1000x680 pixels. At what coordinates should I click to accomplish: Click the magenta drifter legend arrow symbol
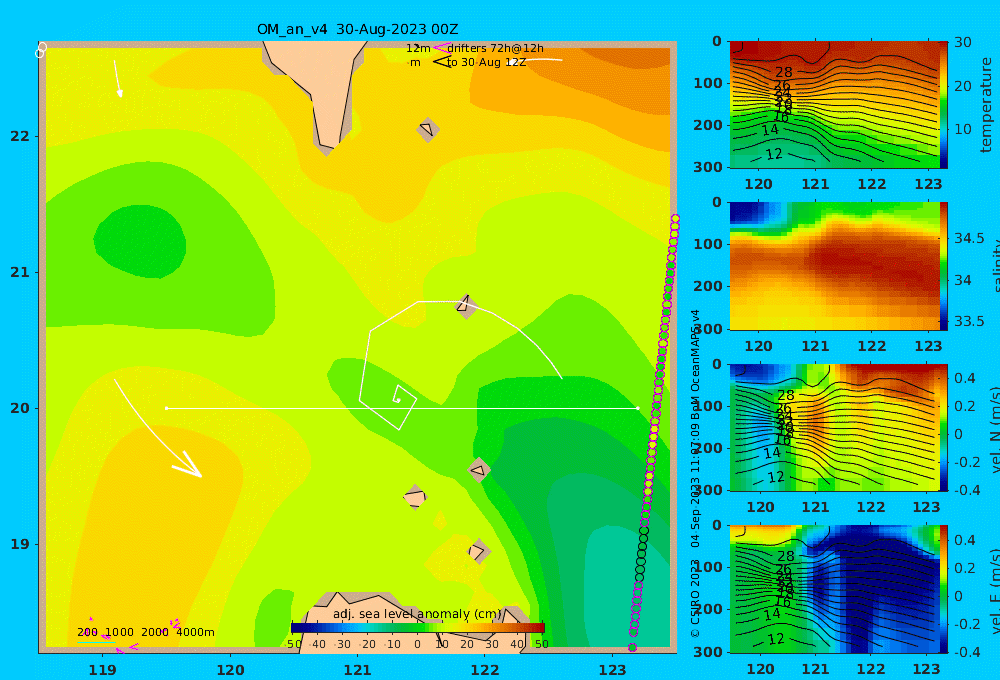[441, 48]
